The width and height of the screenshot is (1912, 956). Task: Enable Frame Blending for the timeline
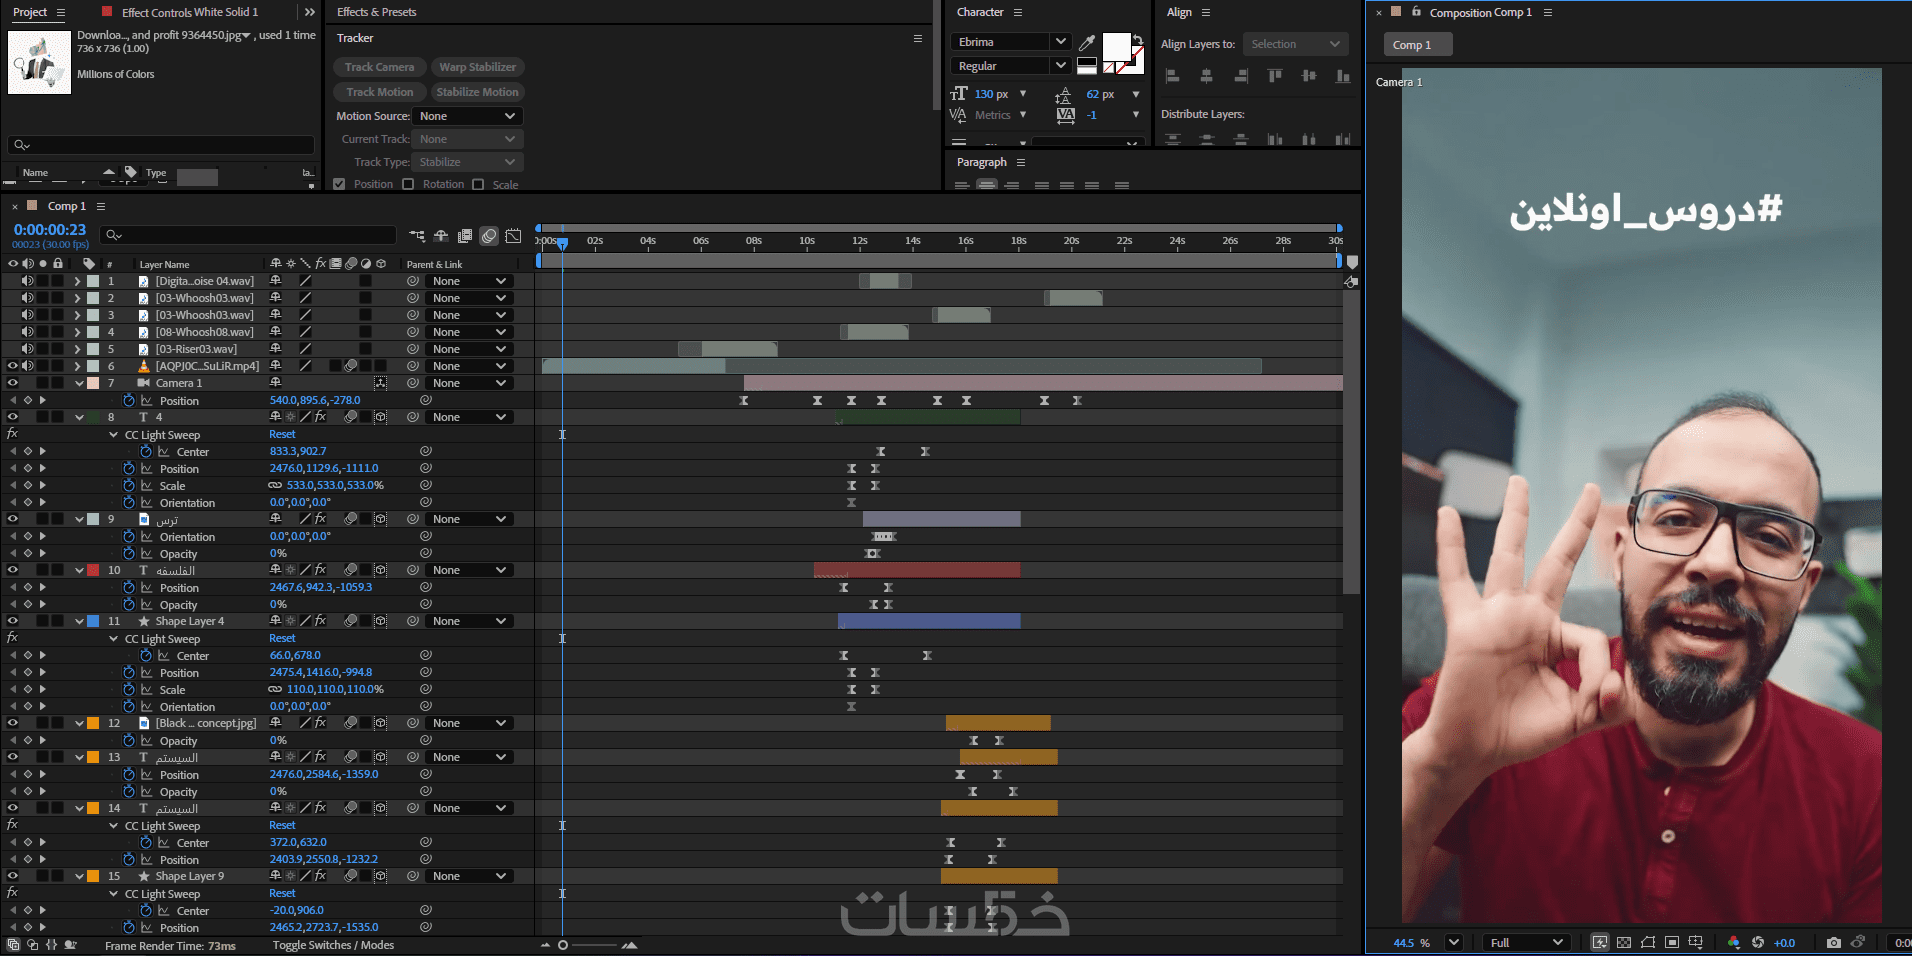465,236
